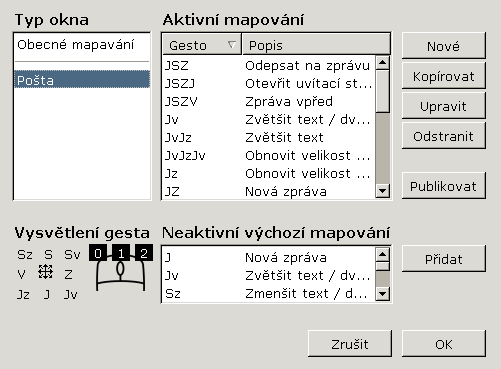
Task: Click mouse button 1 label
Action: (x=121, y=253)
